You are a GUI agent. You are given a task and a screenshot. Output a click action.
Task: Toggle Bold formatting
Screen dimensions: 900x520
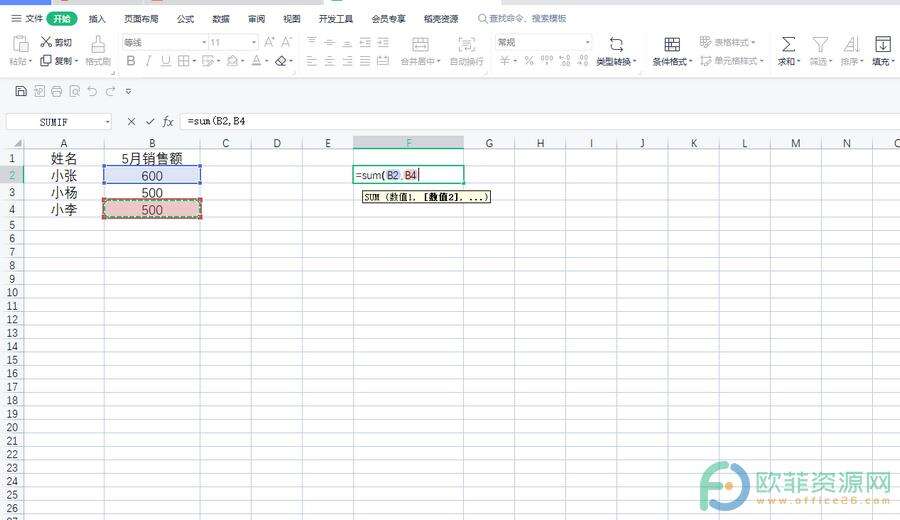coord(131,60)
